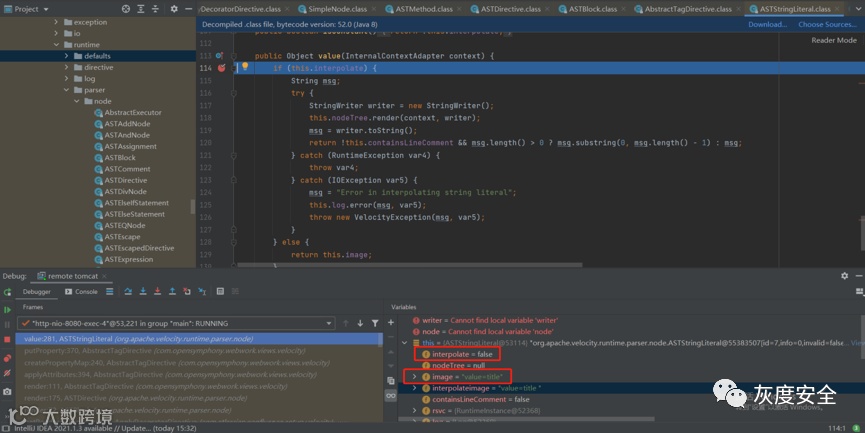The height and width of the screenshot is (433, 865).
Task: Click the Resume Program icon
Action: click(x=8, y=309)
